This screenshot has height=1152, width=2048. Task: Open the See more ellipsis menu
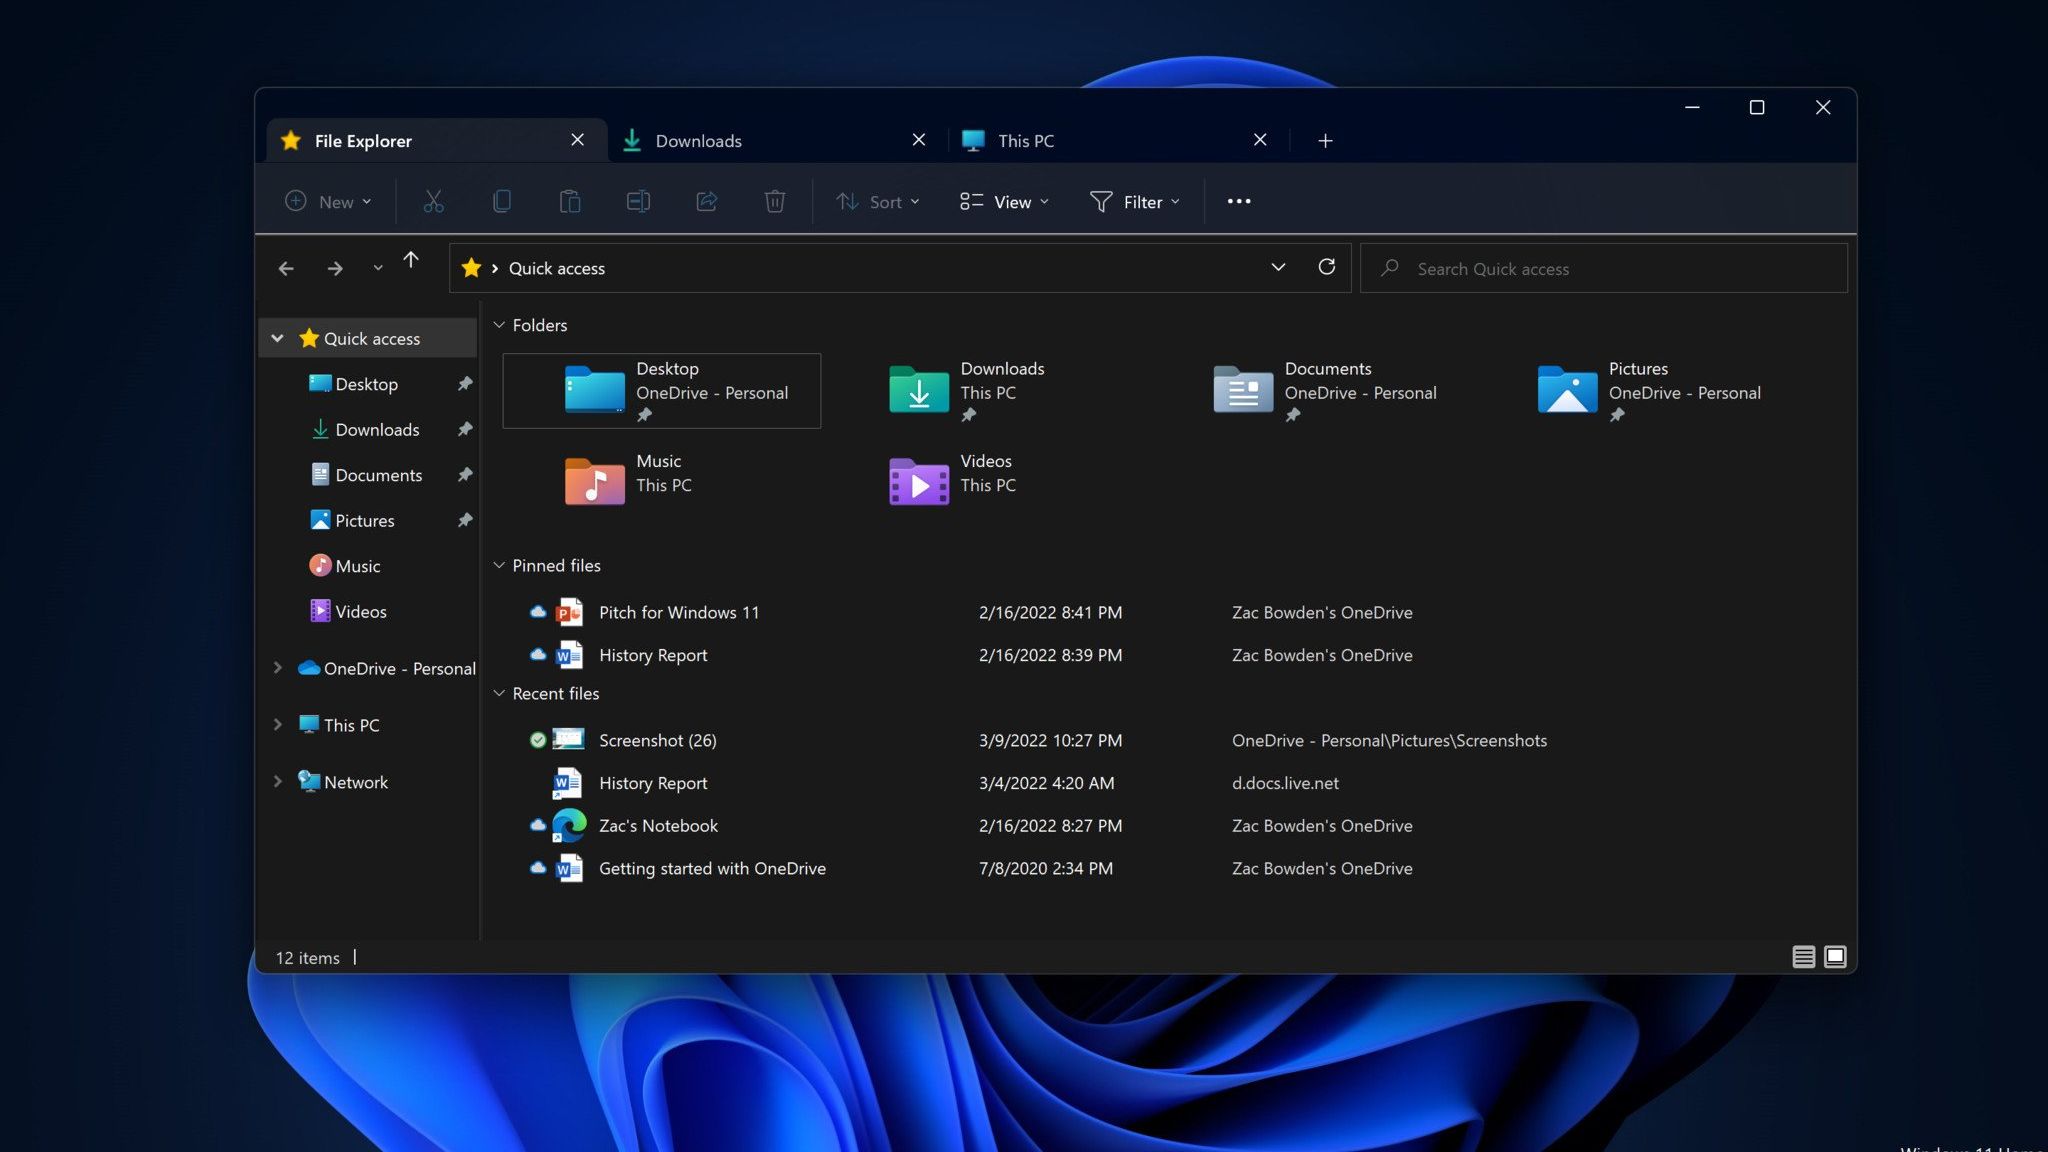tap(1239, 201)
